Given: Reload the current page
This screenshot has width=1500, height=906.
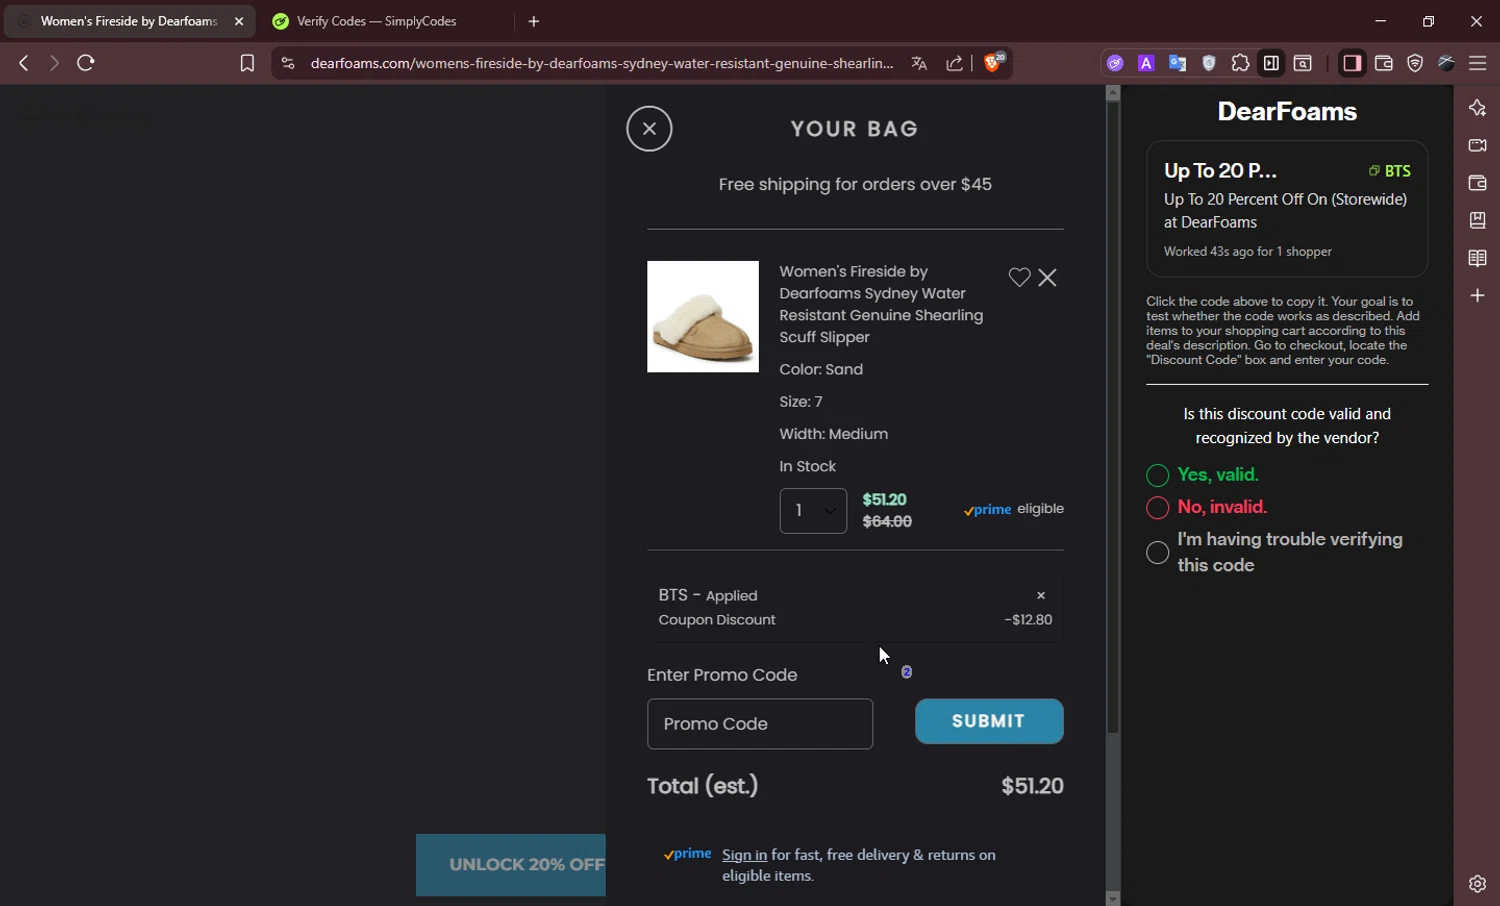Looking at the screenshot, I should click(x=86, y=63).
